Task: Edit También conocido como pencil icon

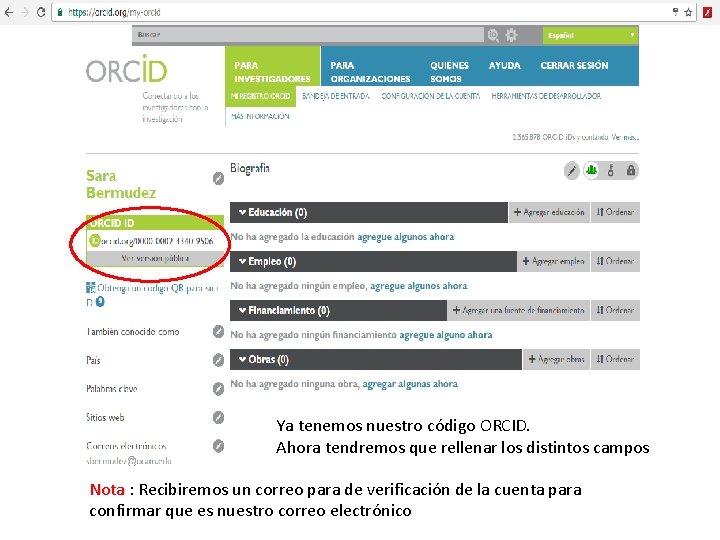Action: pyautogui.click(x=219, y=331)
